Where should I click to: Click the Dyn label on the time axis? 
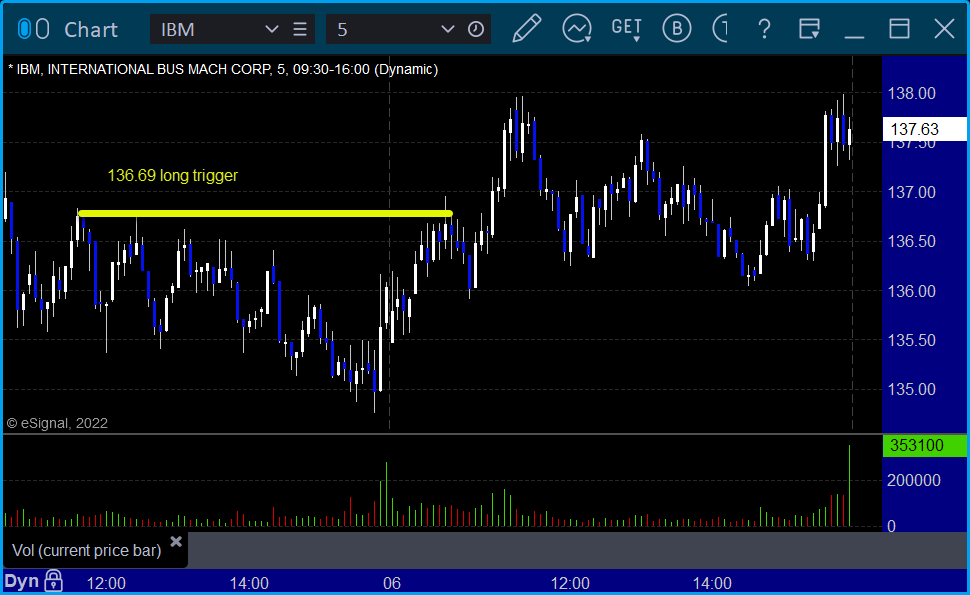[x=22, y=581]
